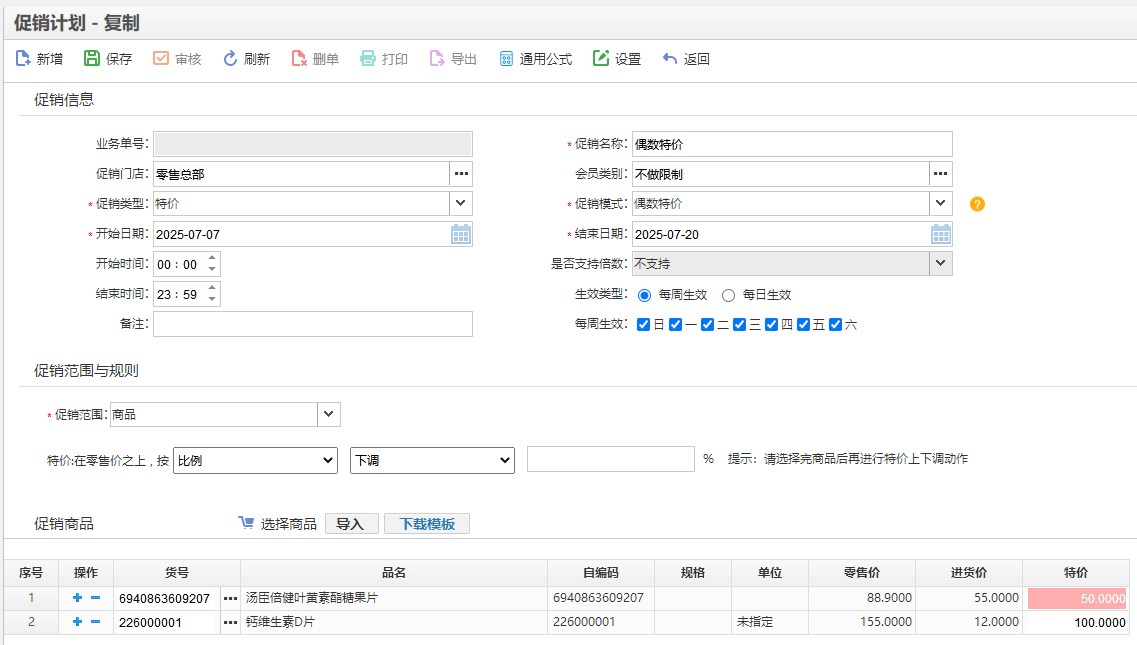1137x645 pixels.
Task: Expand the 促销范围 dropdown
Action: pos(328,414)
